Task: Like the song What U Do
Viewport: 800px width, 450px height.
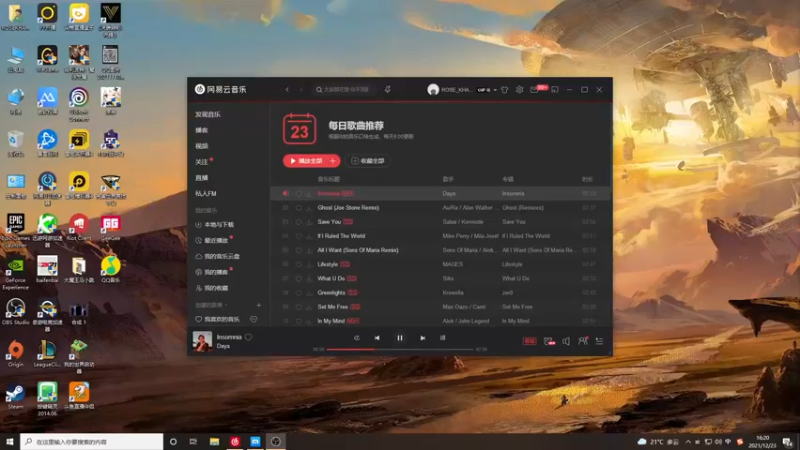Action: coord(298,279)
